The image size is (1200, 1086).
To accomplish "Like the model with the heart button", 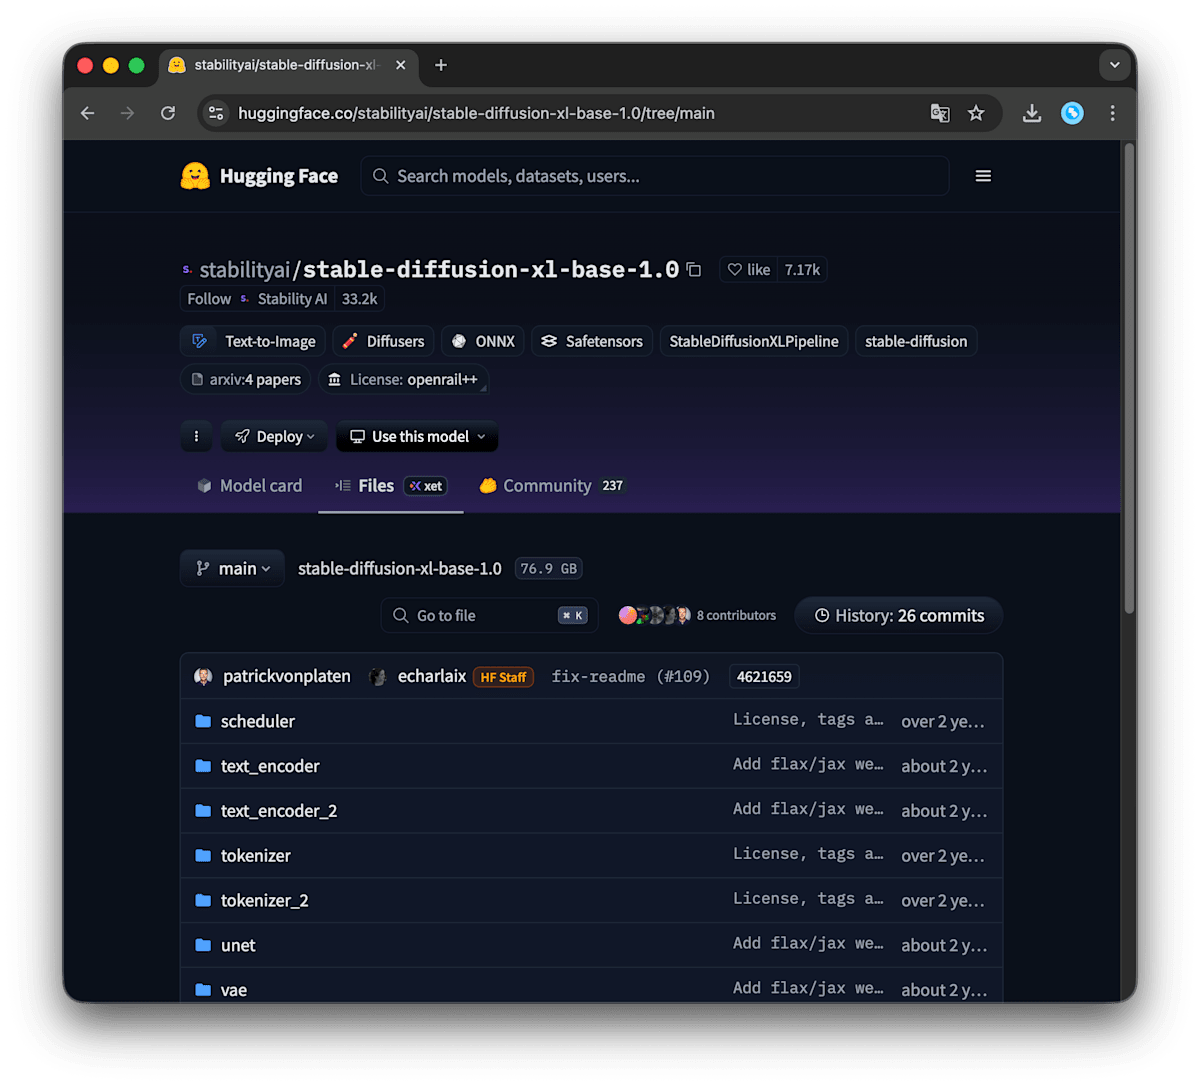I will point(748,270).
